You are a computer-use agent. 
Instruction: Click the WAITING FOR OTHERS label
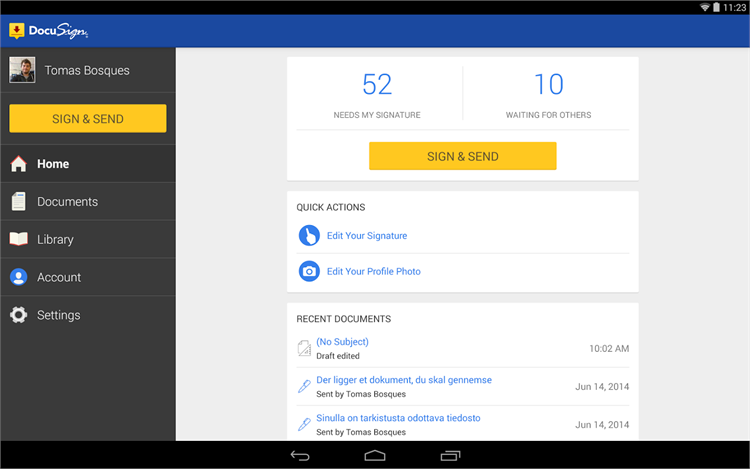pyautogui.click(x=549, y=115)
